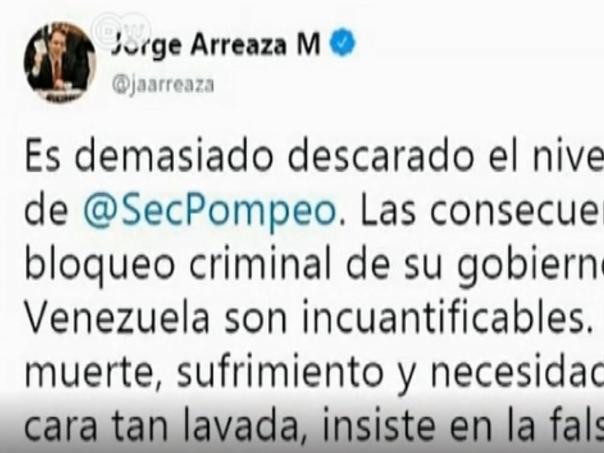The image size is (604, 453).
Task: Select the text "Las consecuen" after the mention
Action: point(482,211)
